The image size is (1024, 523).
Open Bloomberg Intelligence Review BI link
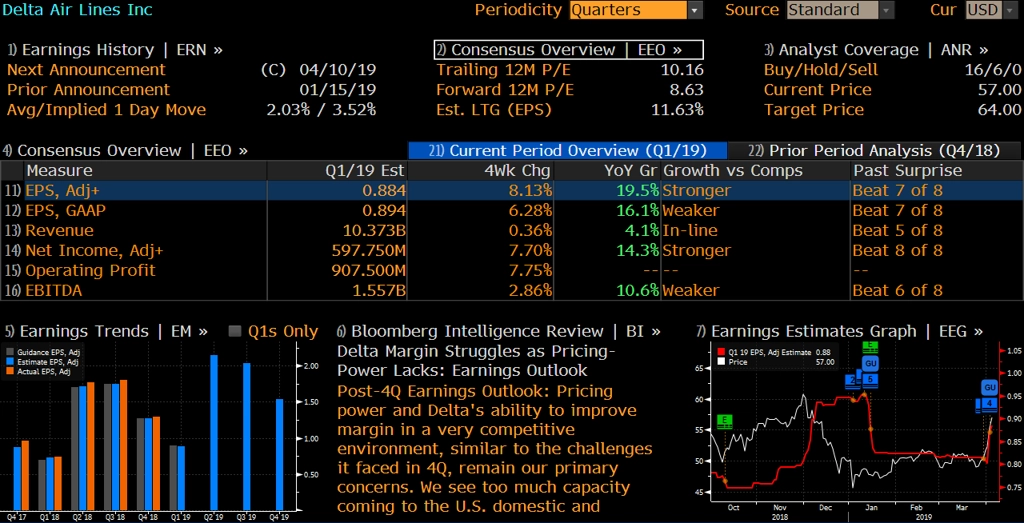[x=498, y=332]
